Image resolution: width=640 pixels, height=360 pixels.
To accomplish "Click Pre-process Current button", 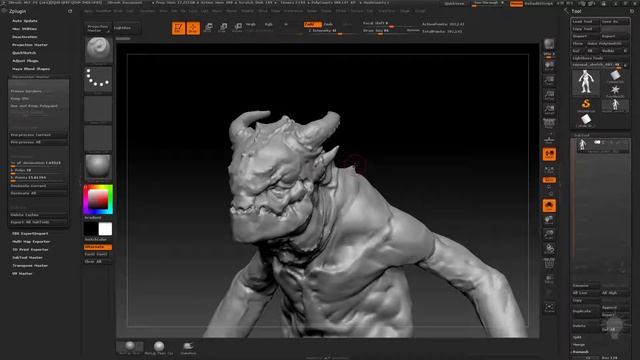I will (x=38, y=135).
